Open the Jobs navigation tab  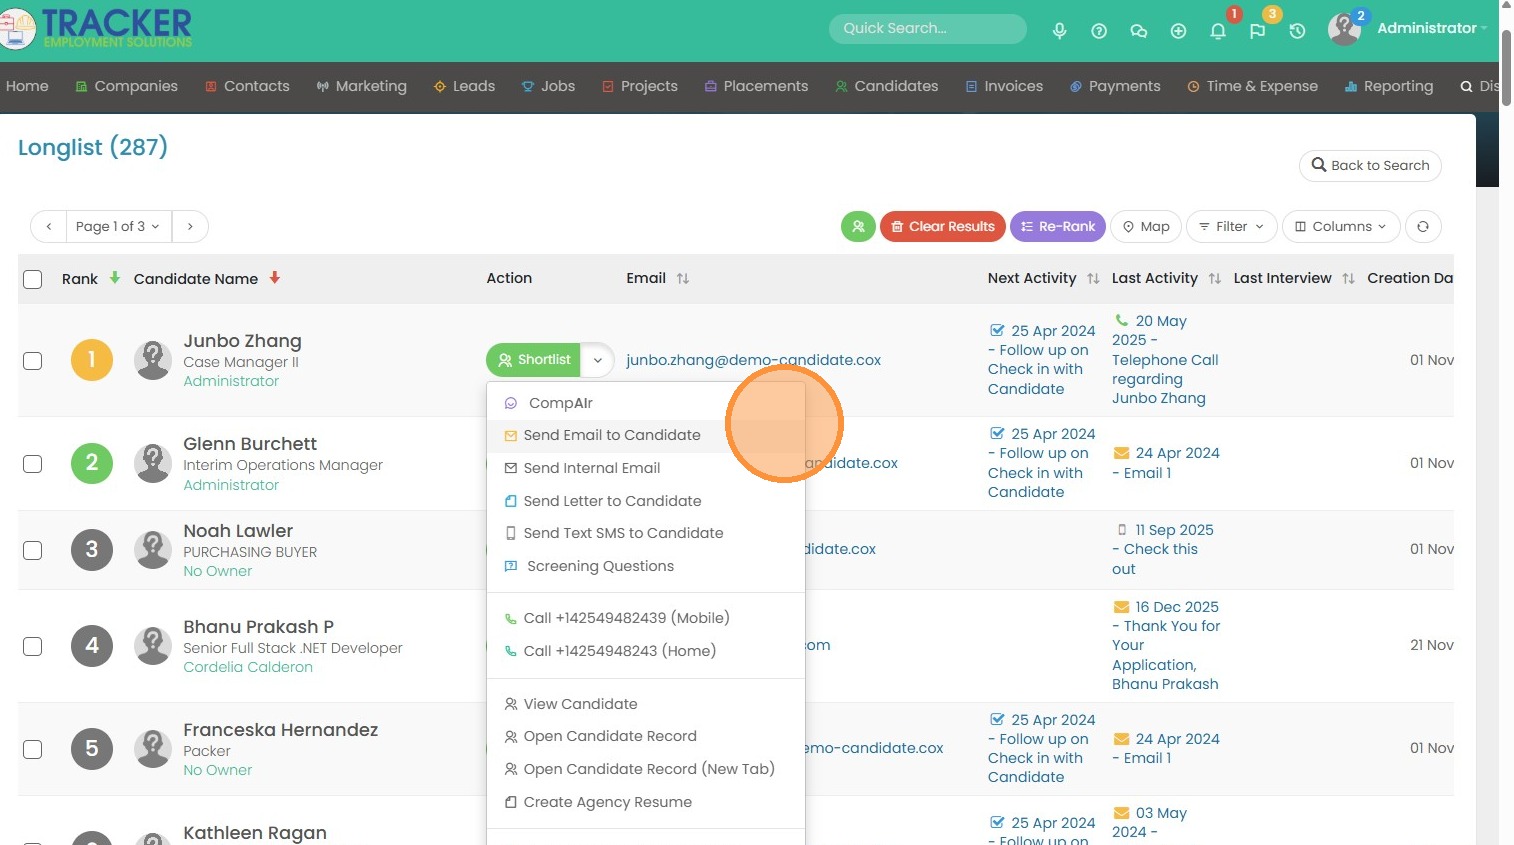click(x=548, y=87)
